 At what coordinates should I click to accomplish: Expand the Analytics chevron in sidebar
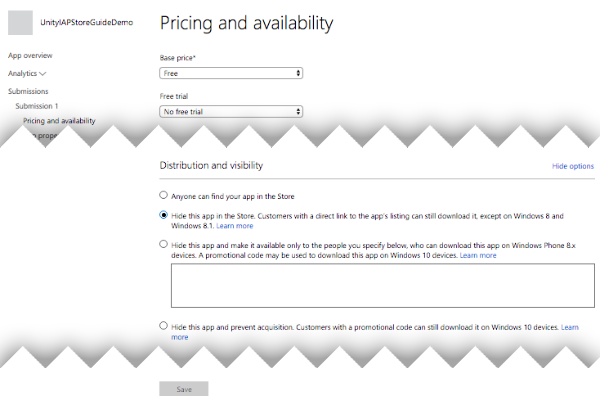pyautogui.click(x=43, y=73)
